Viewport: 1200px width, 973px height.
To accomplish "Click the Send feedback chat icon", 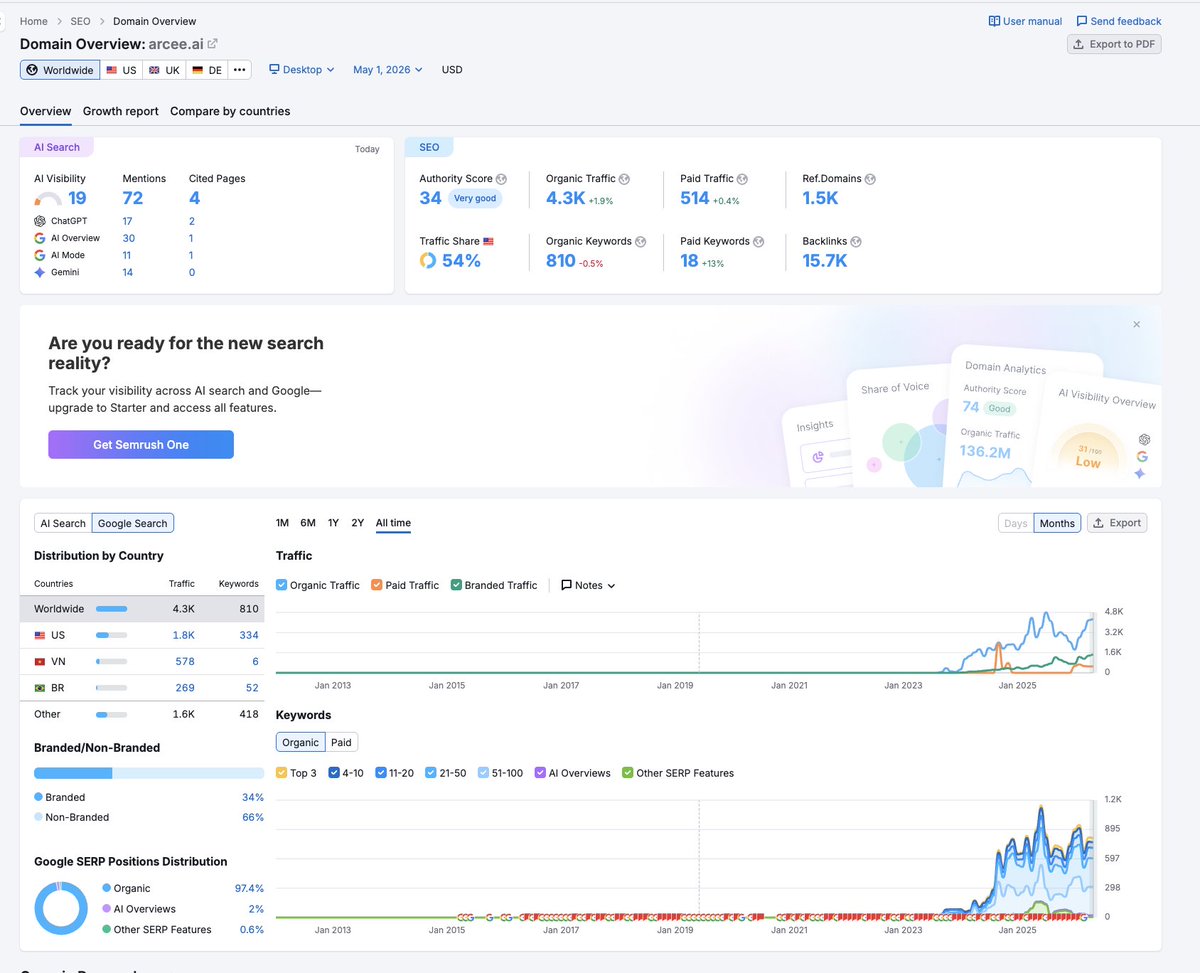I will (1082, 21).
